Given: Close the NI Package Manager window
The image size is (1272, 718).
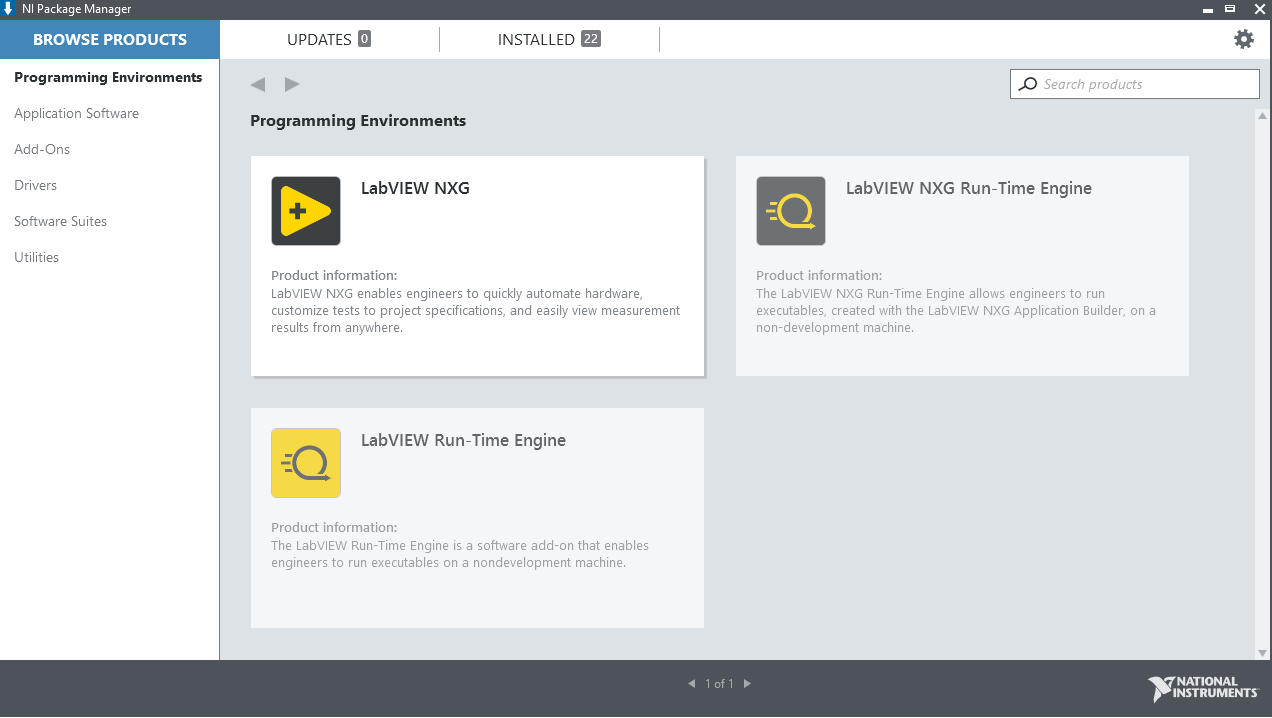Looking at the screenshot, I should pyautogui.click(x=1259, y=9).
